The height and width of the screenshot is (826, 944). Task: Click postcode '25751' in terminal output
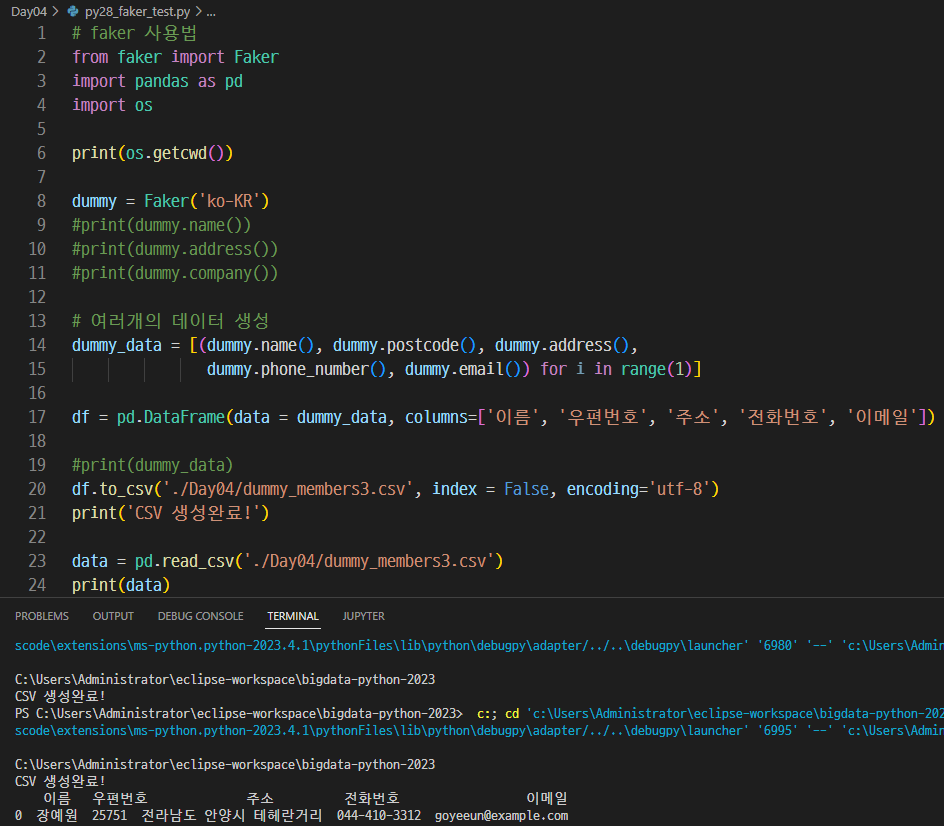point(110,815)
